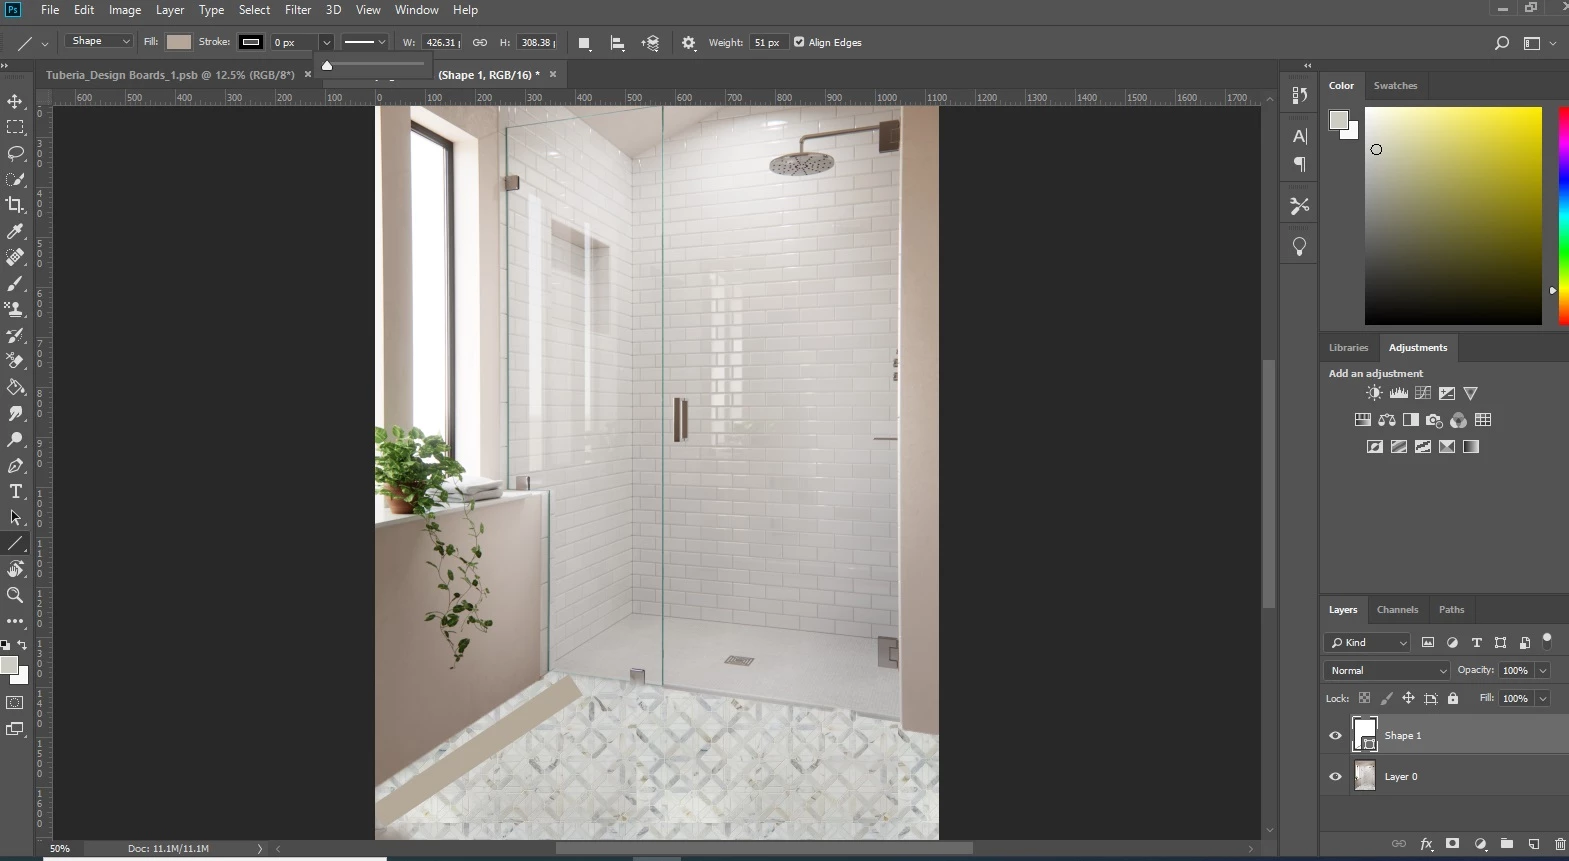The width and height of the screenshot is (1569, 861).
Task: Open the Layer menu
Action: pyautogui.click(x=170, y=10)
